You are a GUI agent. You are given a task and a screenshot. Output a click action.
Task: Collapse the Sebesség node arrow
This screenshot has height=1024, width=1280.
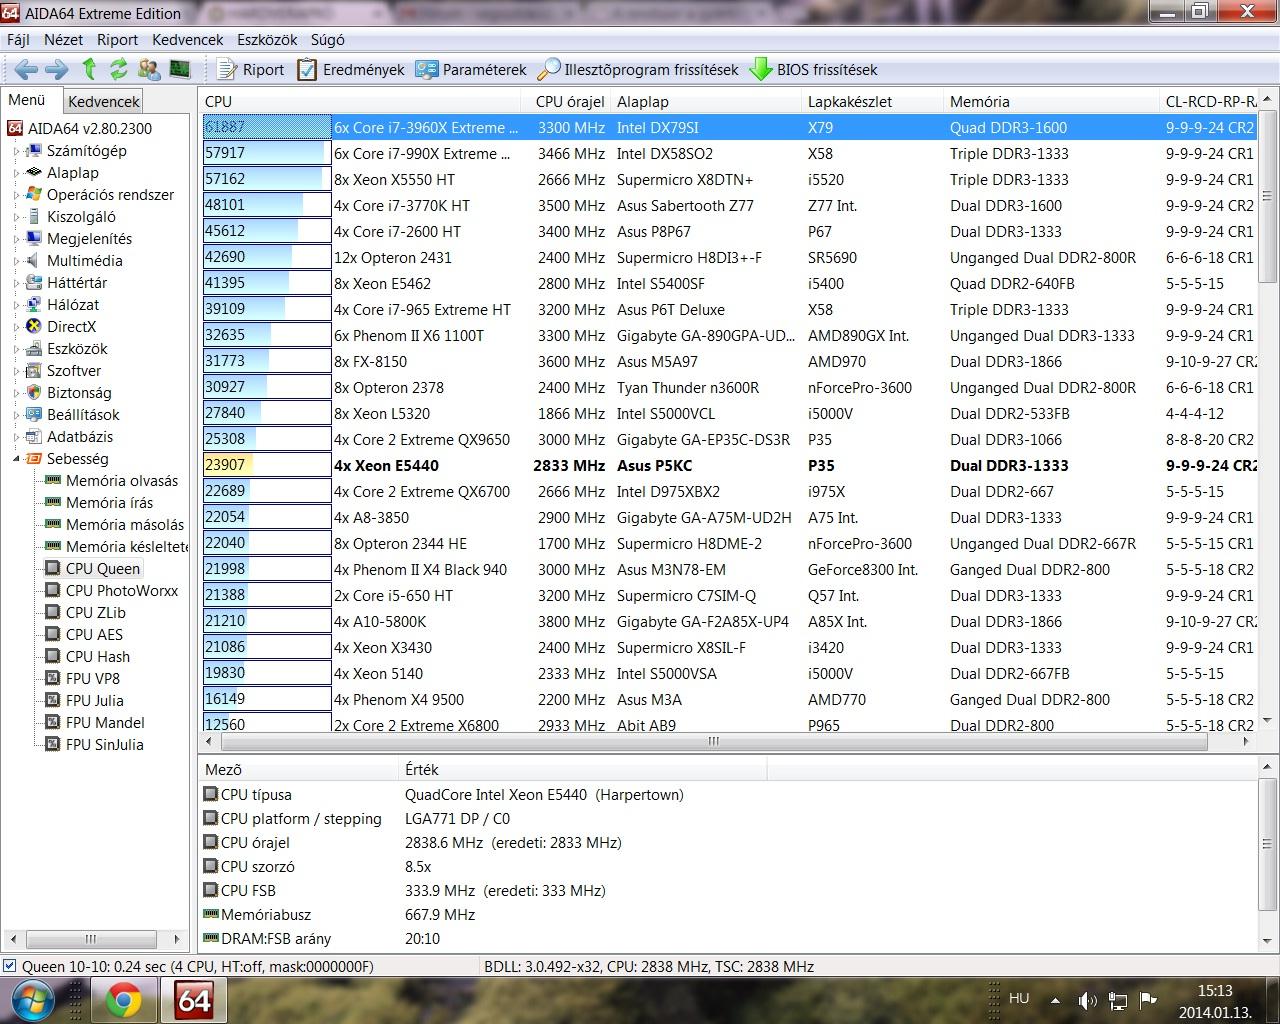[16, 459]
